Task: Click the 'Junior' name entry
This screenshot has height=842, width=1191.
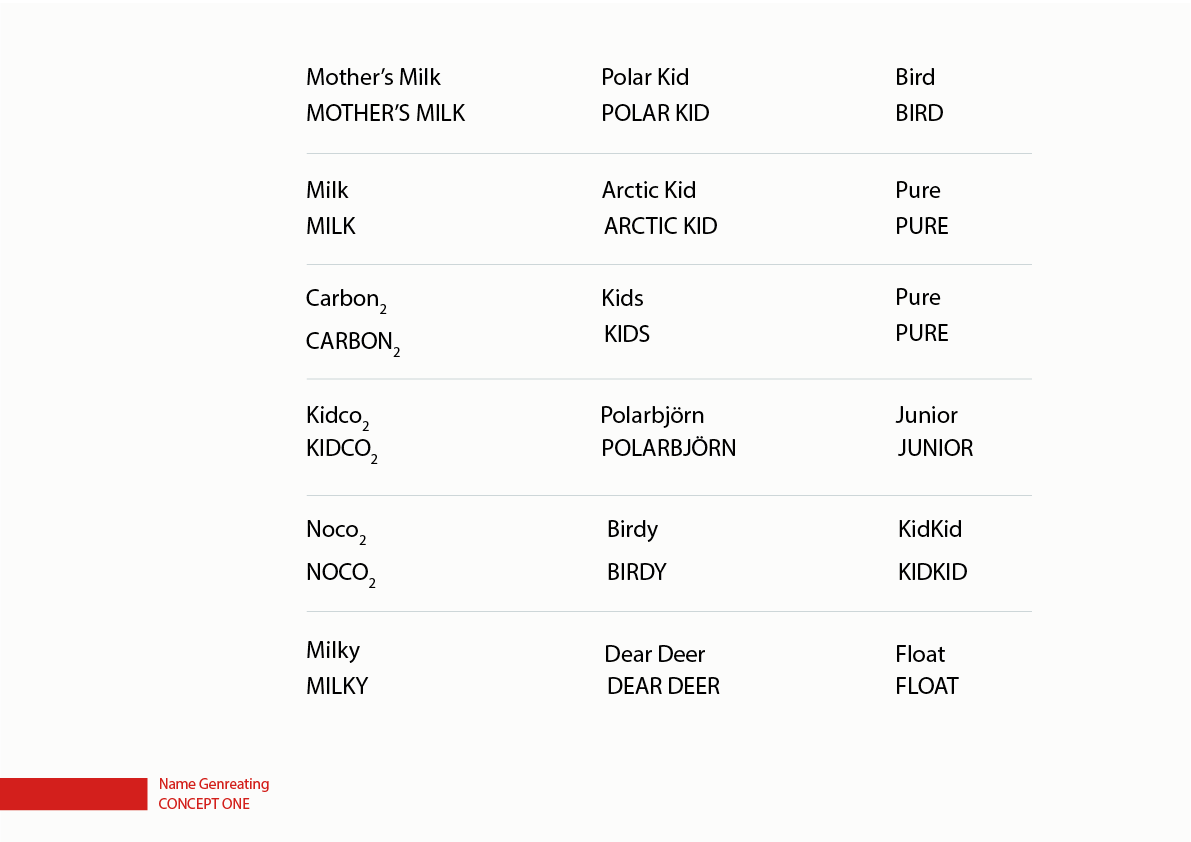Action: [926, 415]
